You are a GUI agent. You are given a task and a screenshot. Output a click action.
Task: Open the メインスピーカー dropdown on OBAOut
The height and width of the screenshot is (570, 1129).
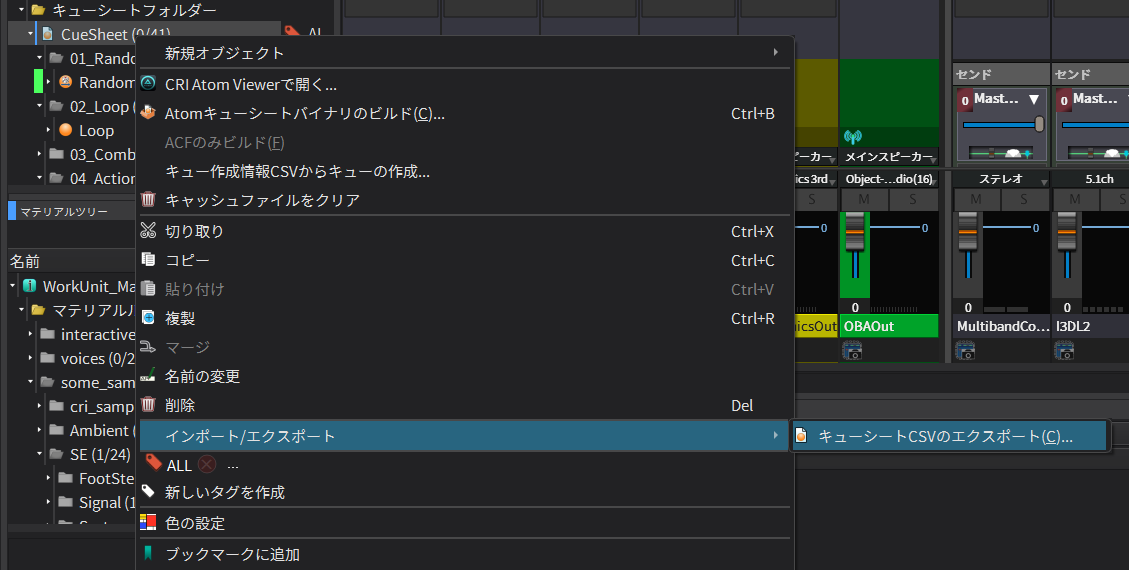[x=889, y=157]
